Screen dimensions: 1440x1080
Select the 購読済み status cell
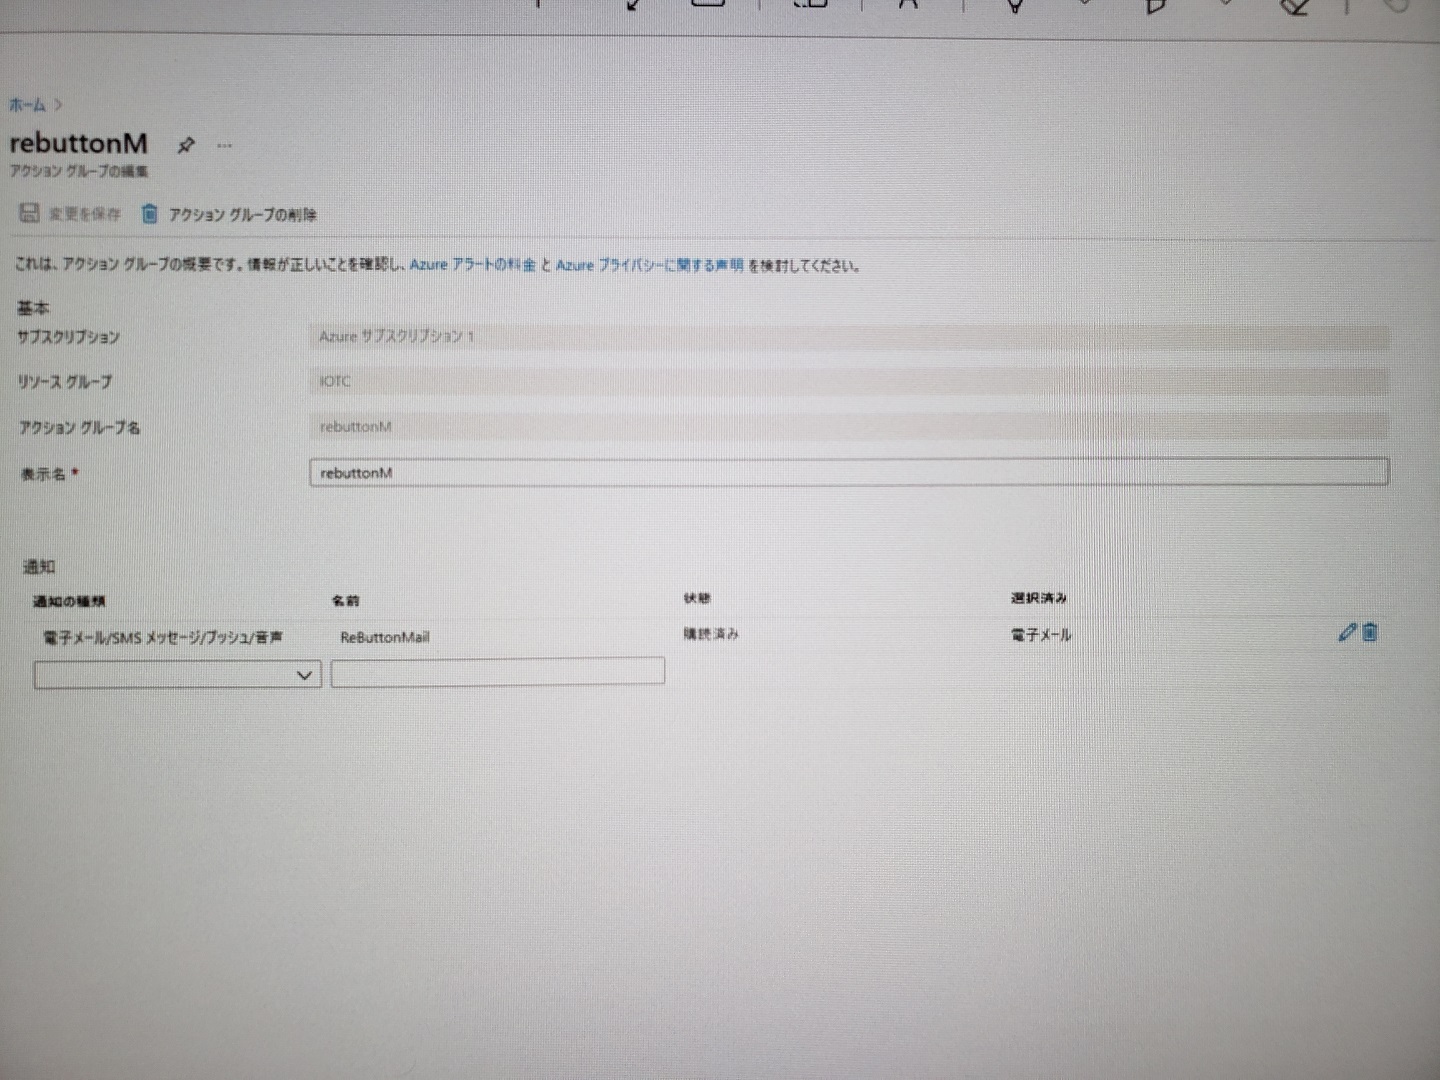pos(711,634)
